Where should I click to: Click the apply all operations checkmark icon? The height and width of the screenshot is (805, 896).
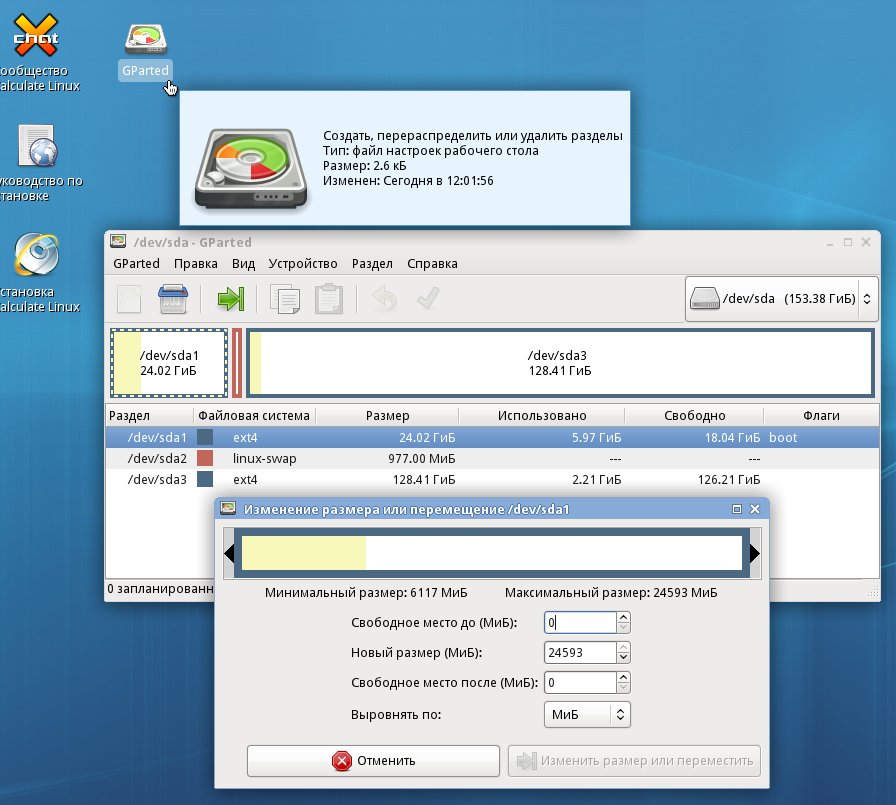[428, 298]
